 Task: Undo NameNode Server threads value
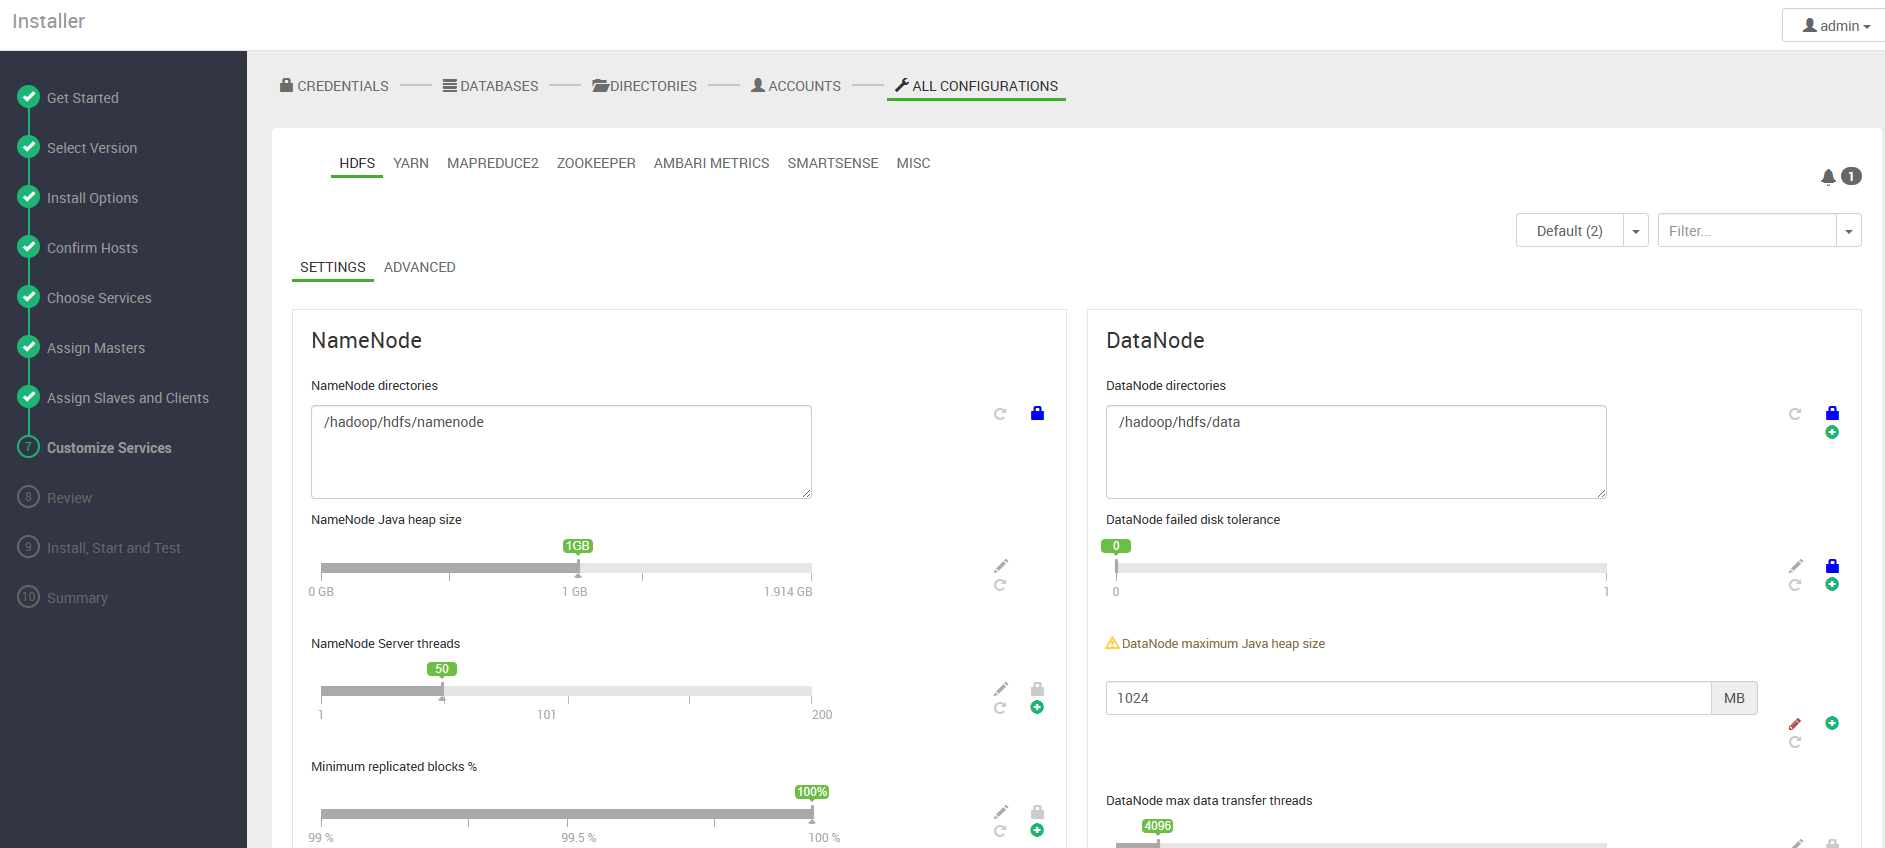1000,708
